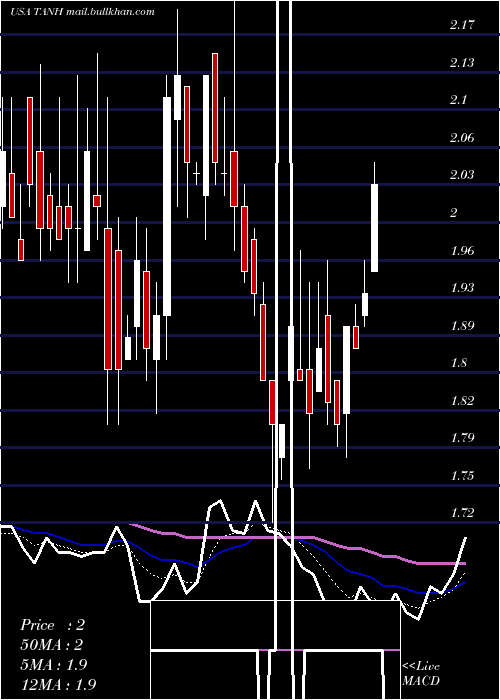Click the last white candlestick at right edge
The image size is (500, 700).
[x=375, y=228]
